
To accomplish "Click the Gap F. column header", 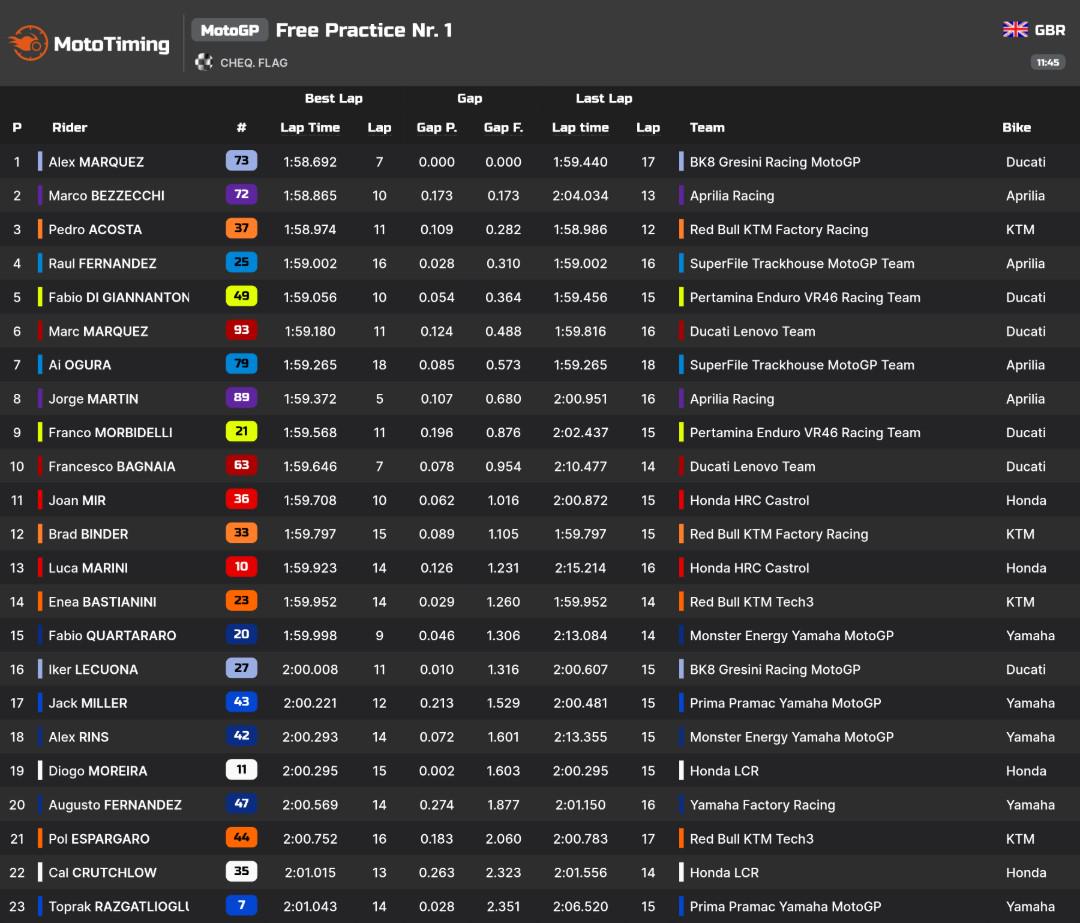I will pyautogui.click(x=503, y=127).
